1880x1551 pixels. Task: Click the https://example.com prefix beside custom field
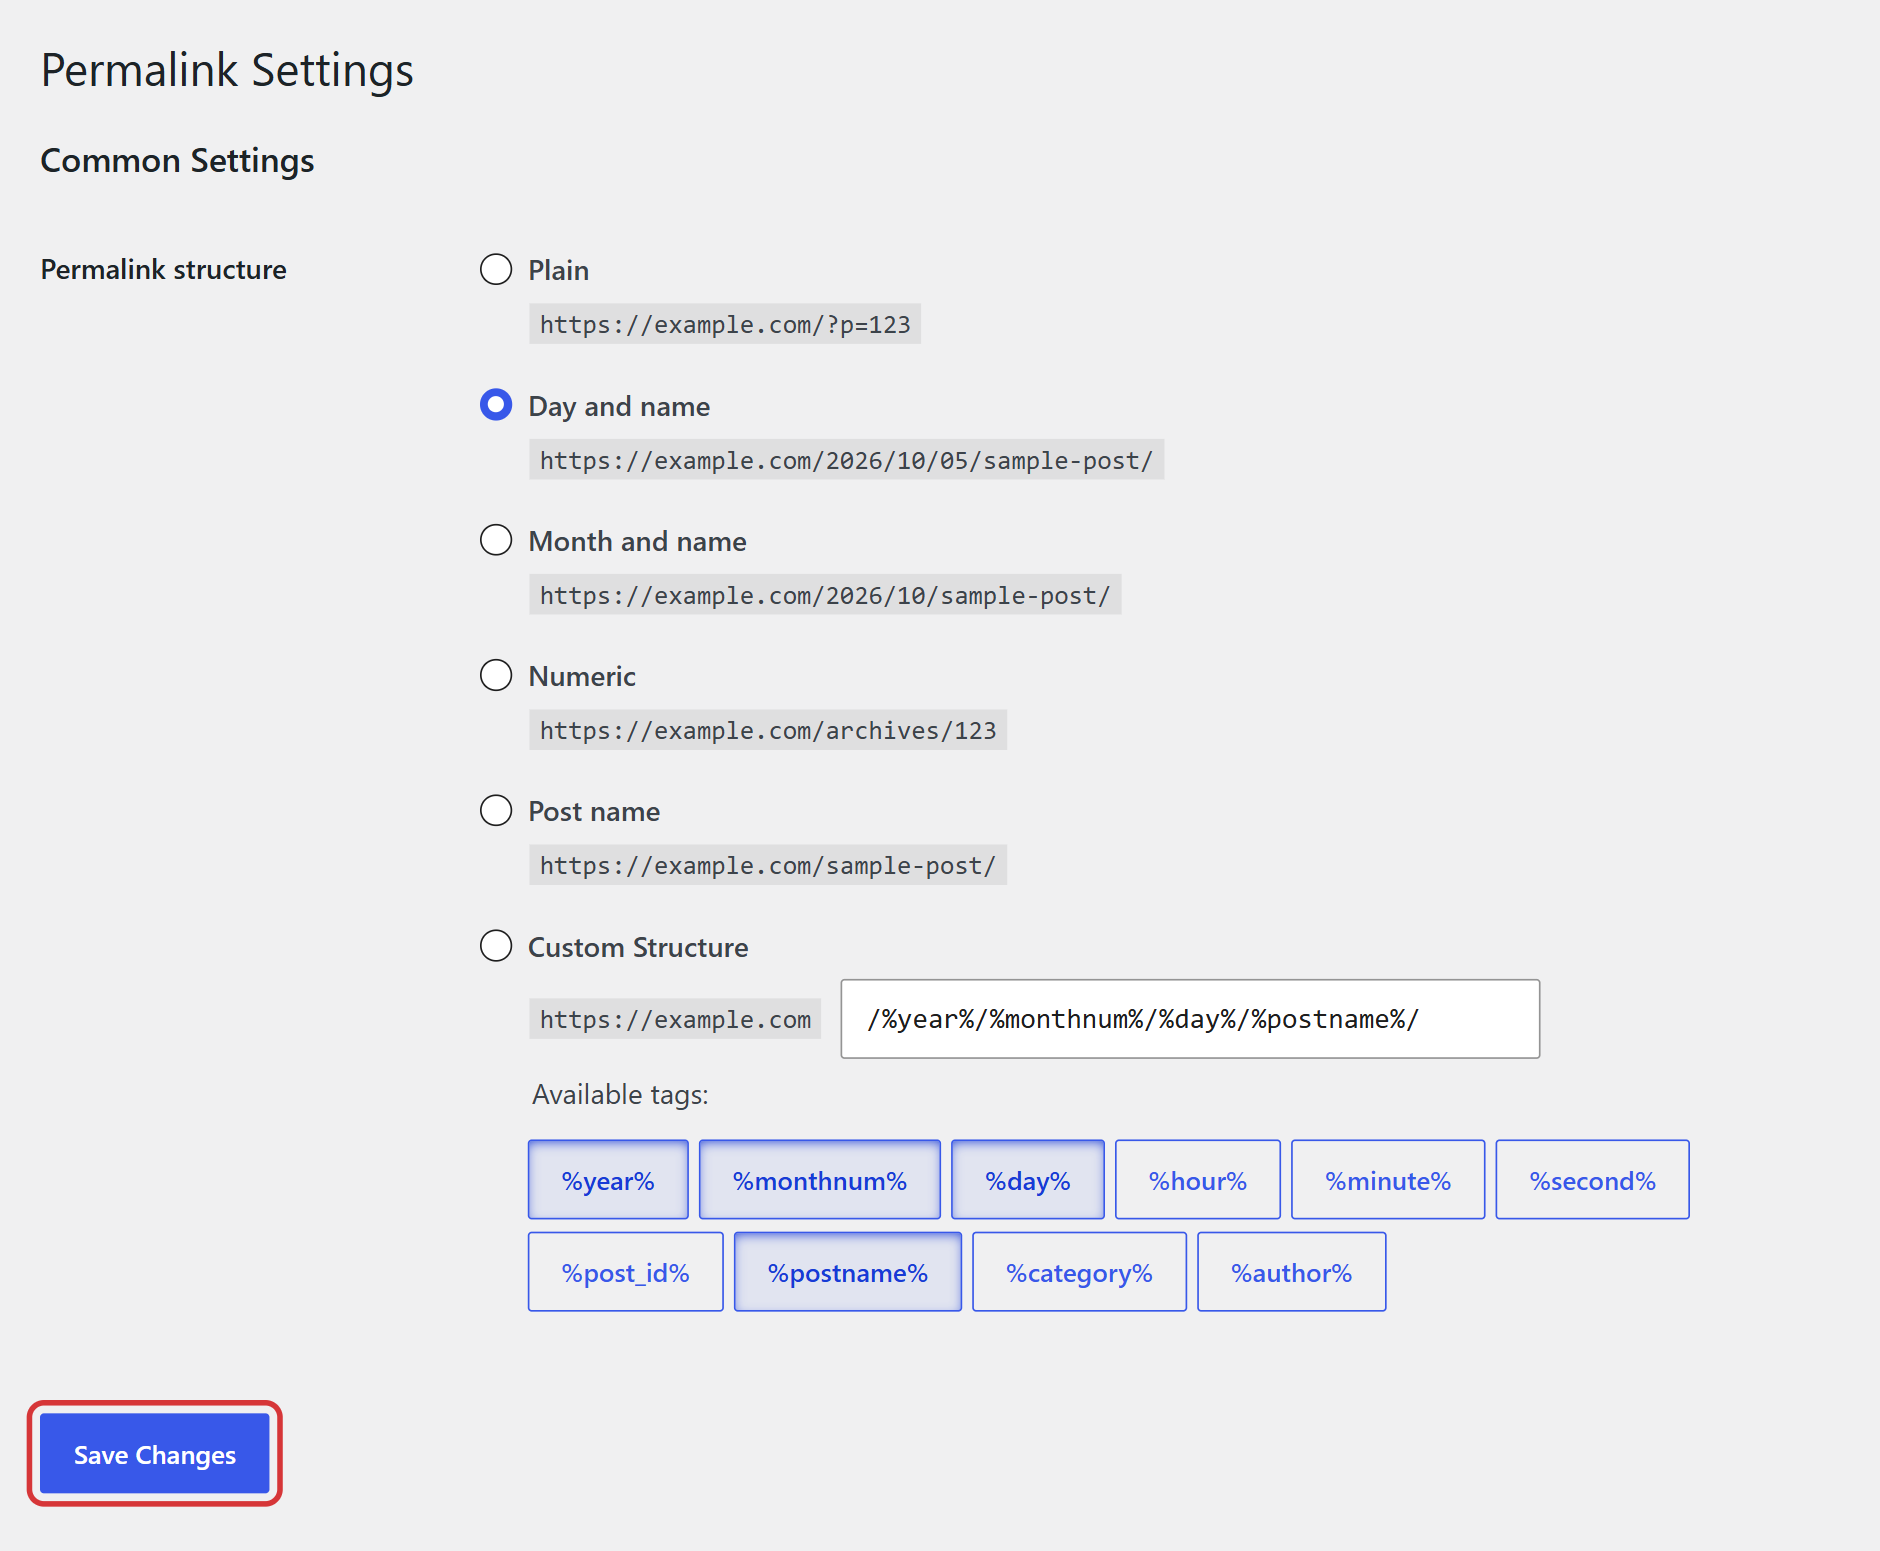(675, 1019)
